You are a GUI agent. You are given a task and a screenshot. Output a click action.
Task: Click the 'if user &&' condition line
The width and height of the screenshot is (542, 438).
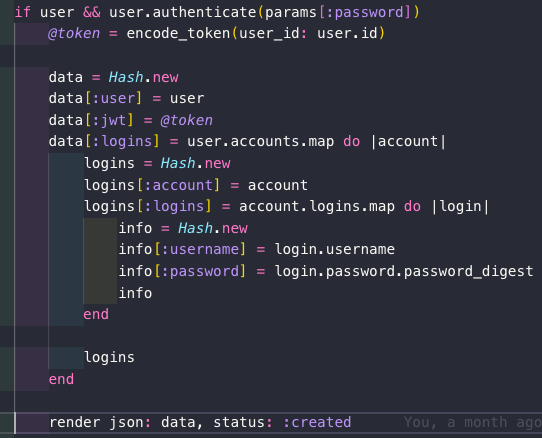point(217,12)
